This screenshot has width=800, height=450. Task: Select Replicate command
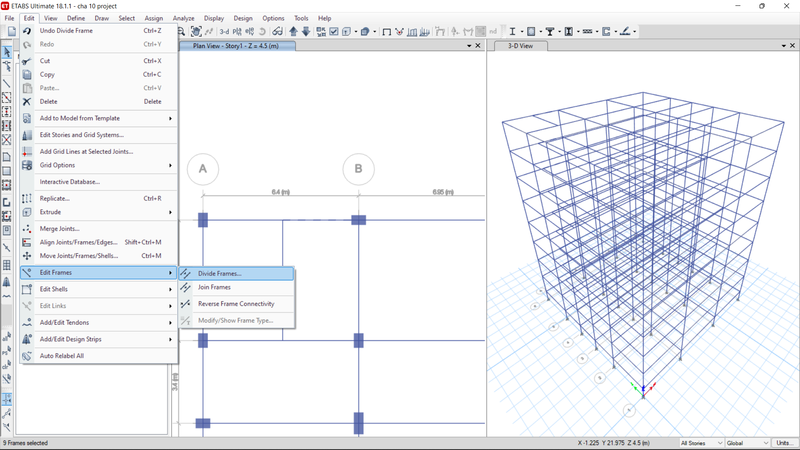click(98, 198)
